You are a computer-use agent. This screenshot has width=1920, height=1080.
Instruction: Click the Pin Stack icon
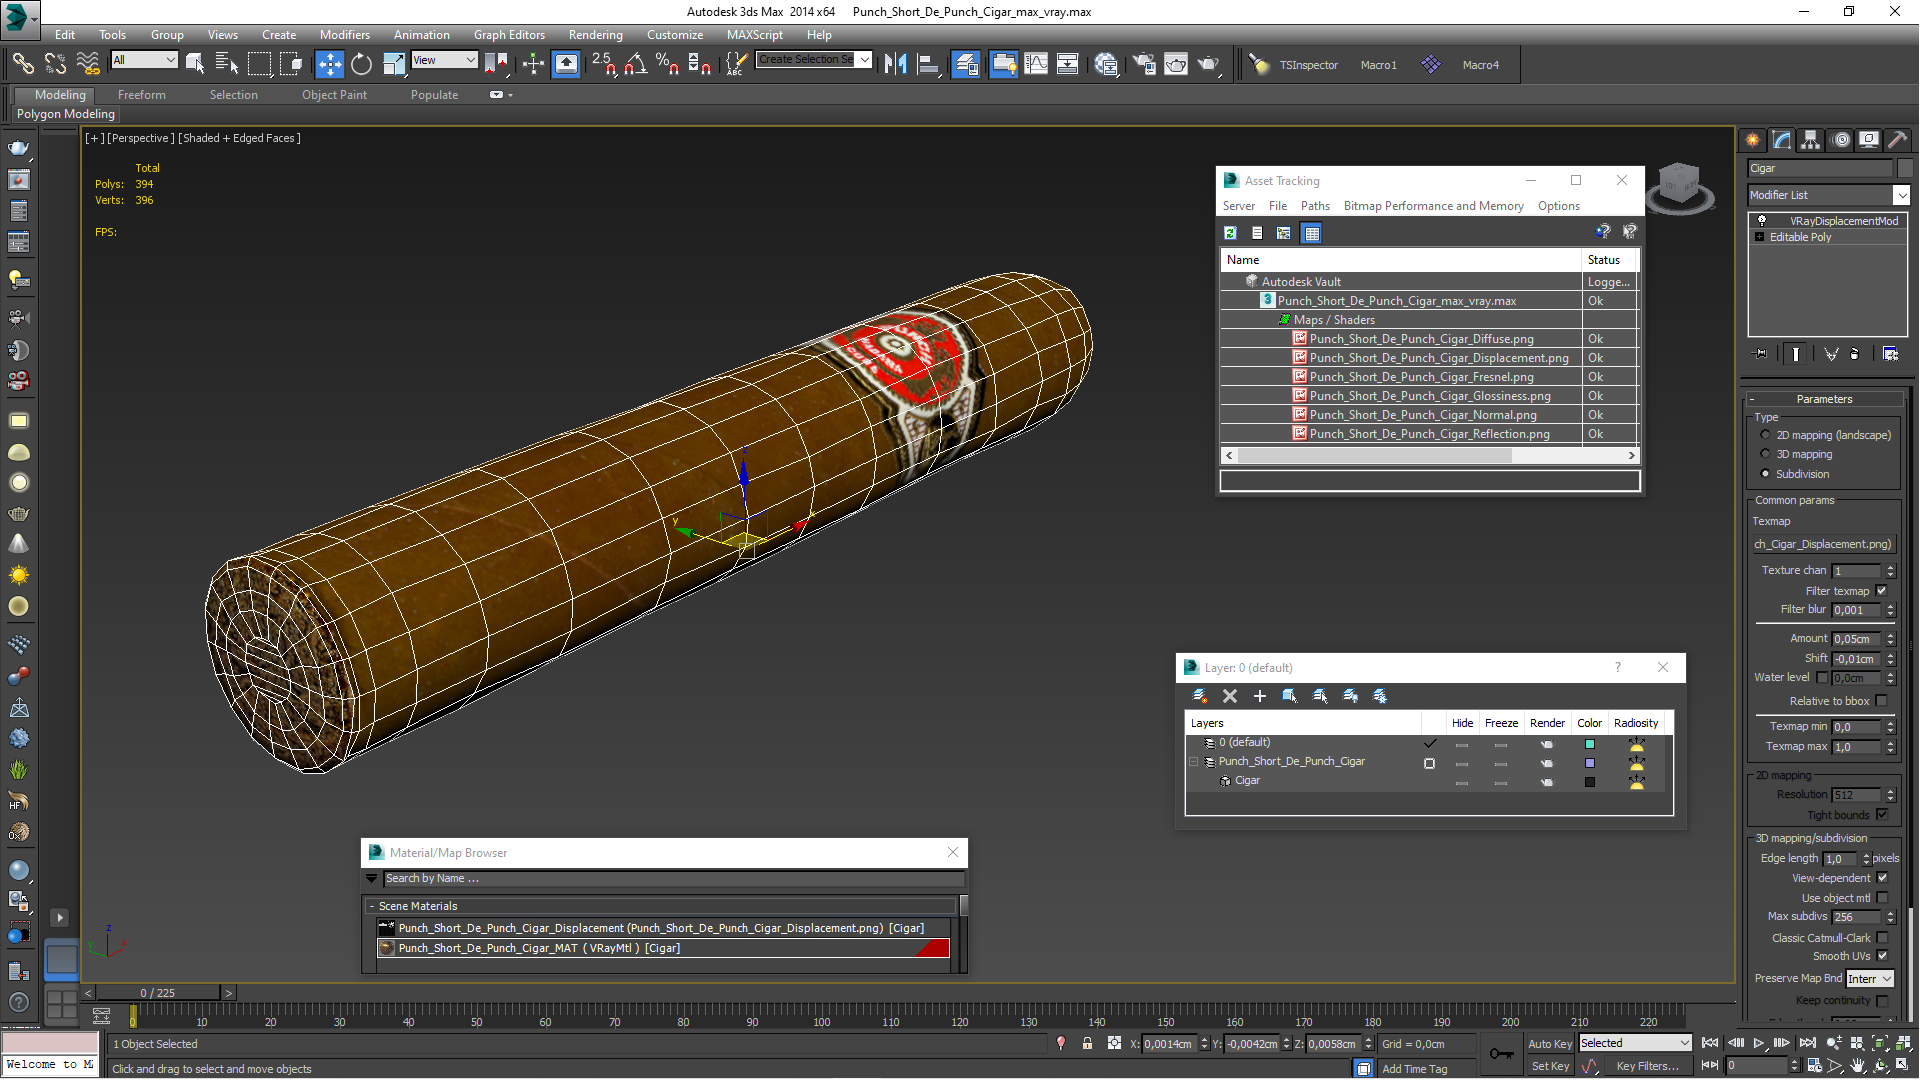click(1761, 354)
